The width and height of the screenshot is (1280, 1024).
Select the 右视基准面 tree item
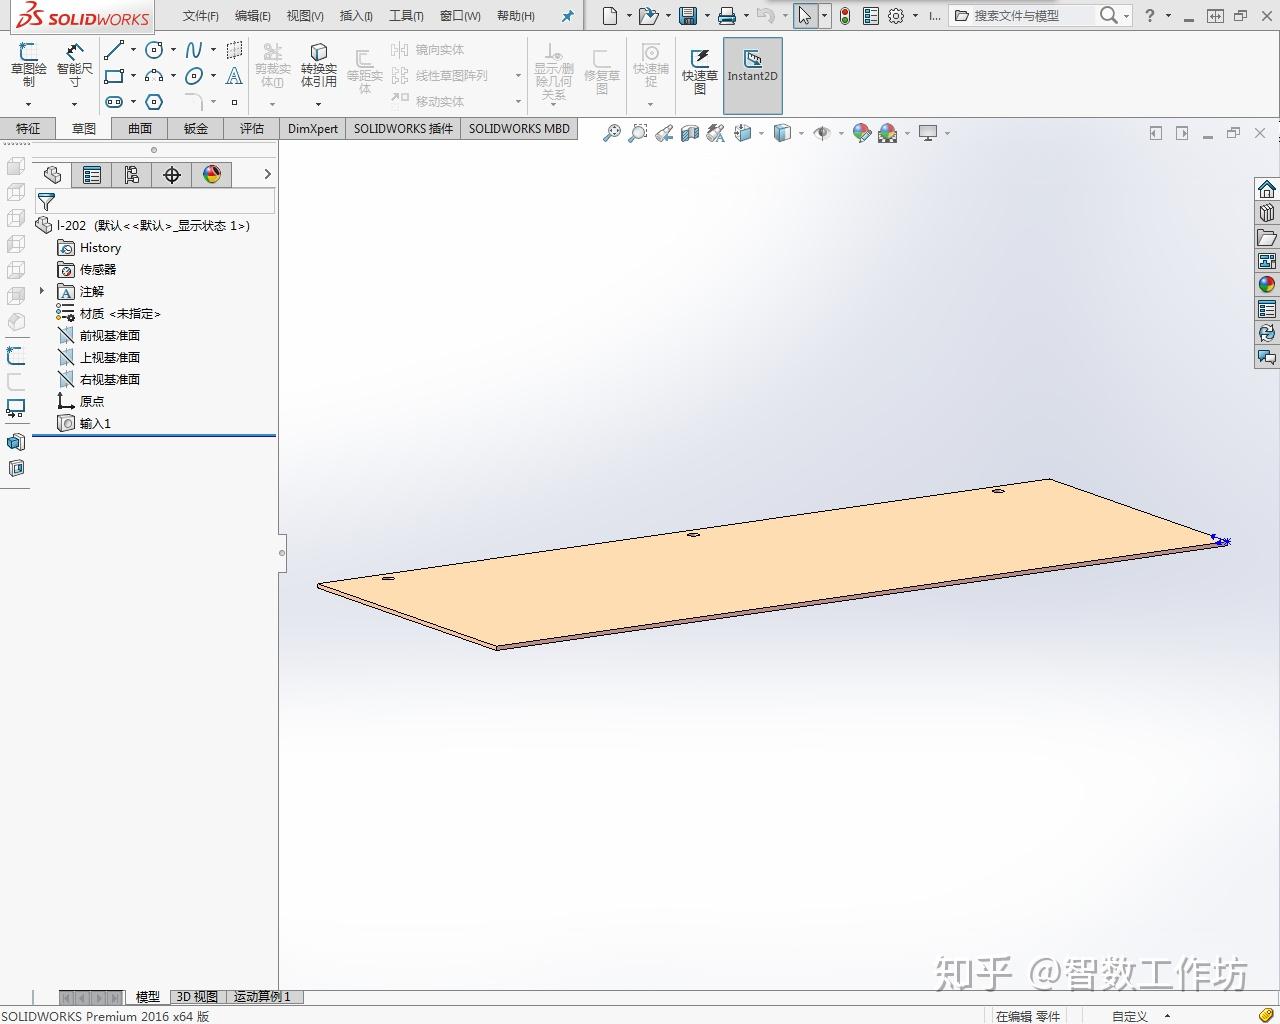coord(110,379)
